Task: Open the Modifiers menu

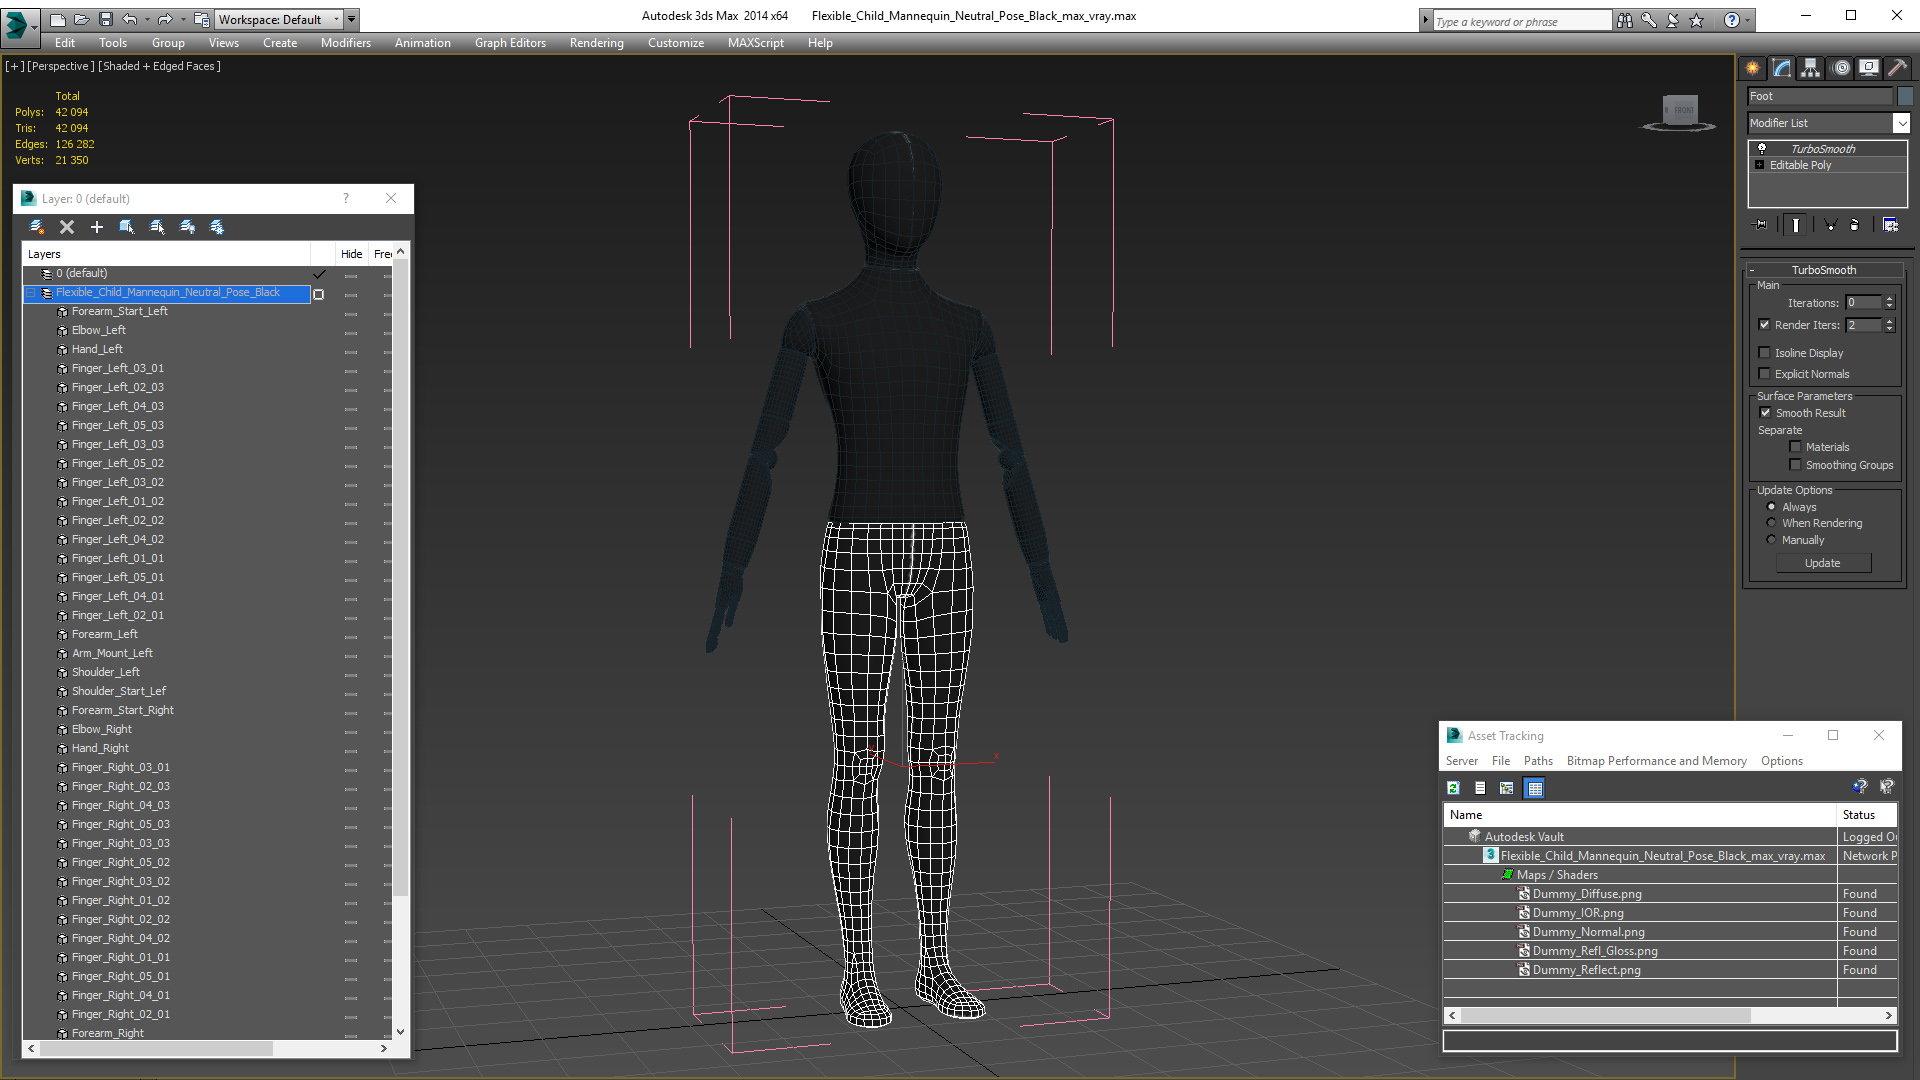Action: pos(346,43)
